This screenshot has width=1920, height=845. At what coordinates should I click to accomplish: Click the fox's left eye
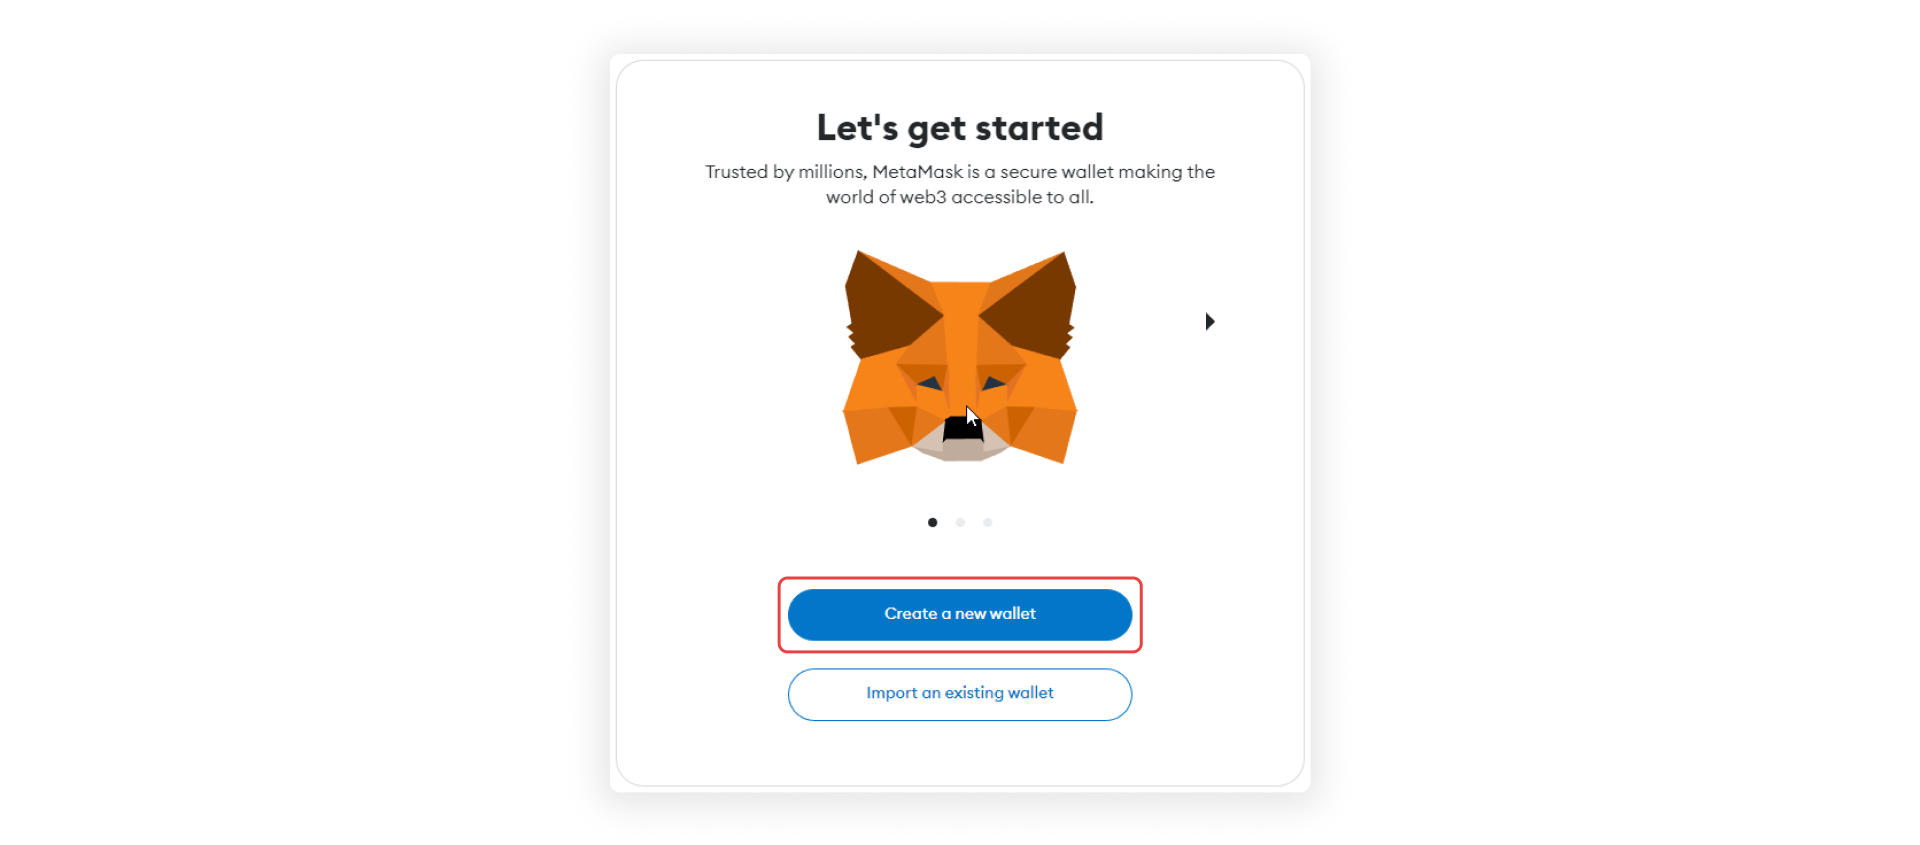(x=929, y=383)
